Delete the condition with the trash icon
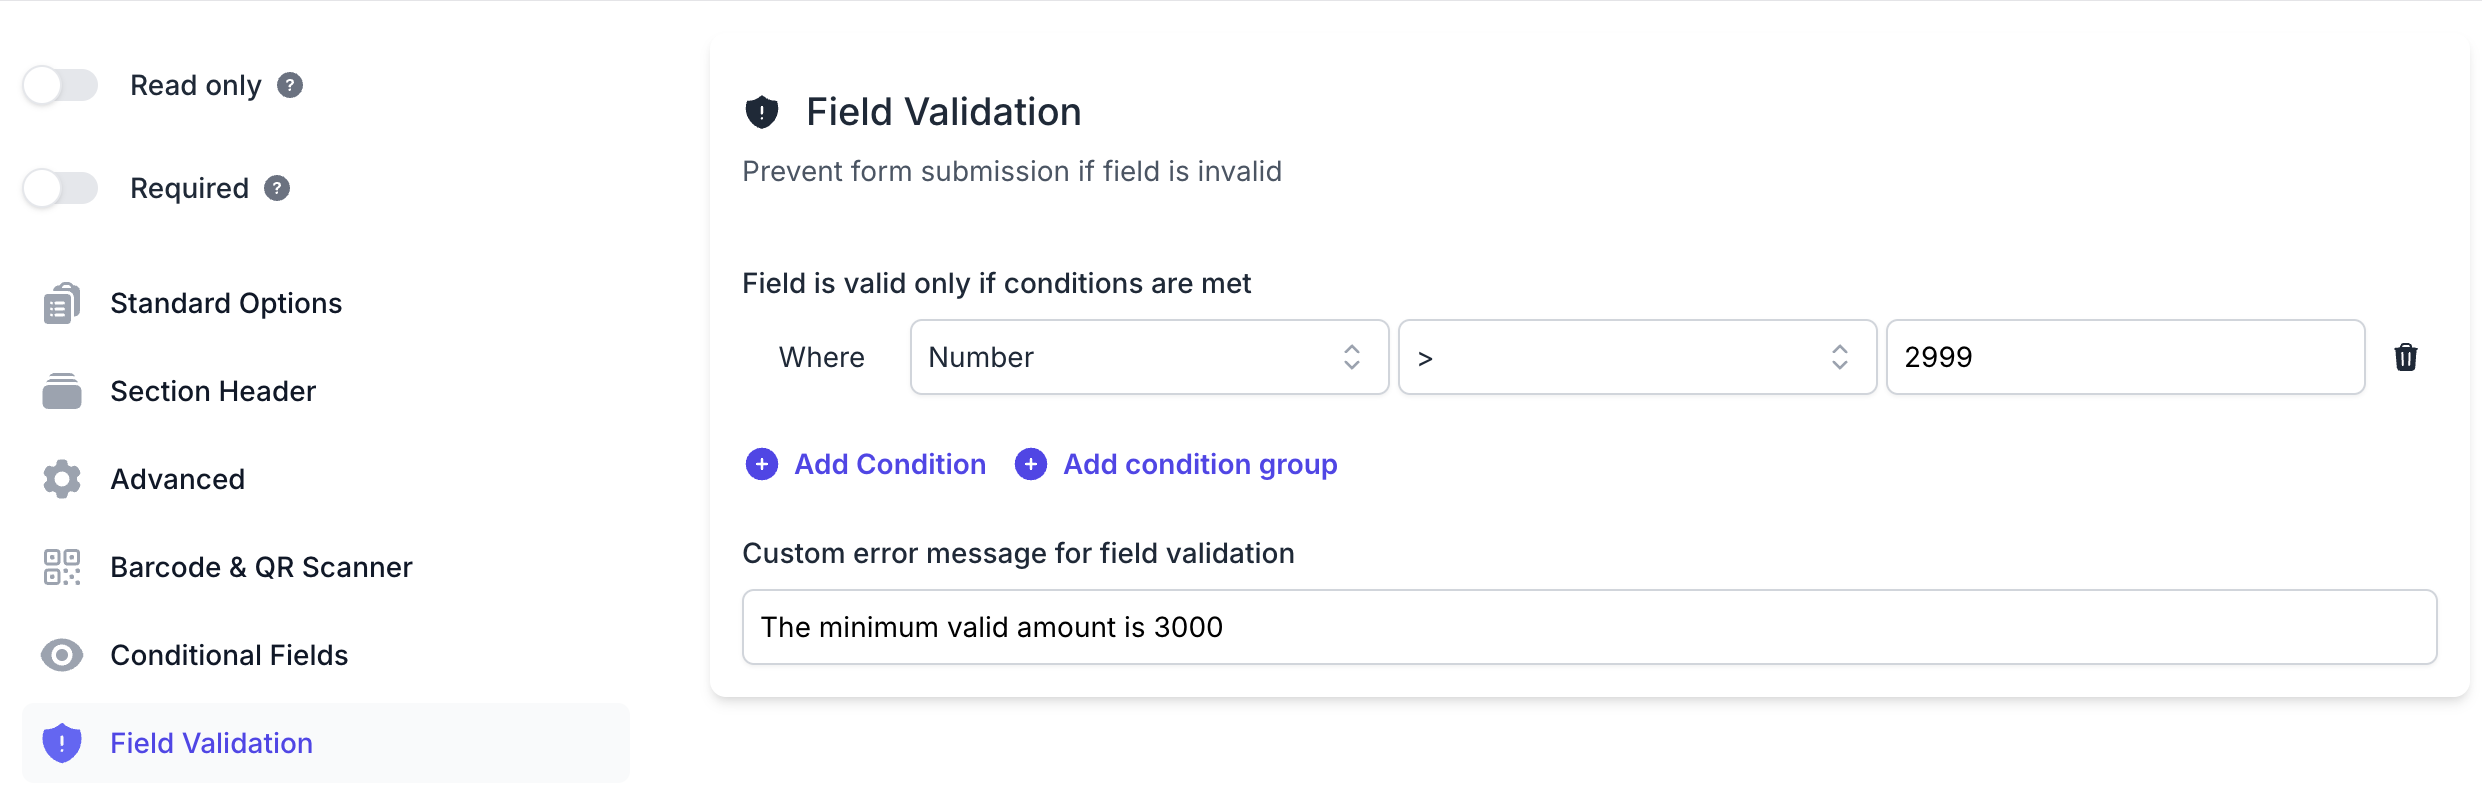 2405,357
